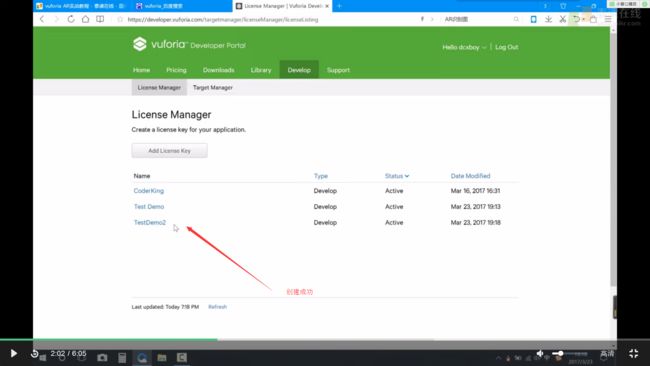This screenshot has width=650, height=366.
Task: Seek on the green video progress bar
Action: [x=109, y=339]
